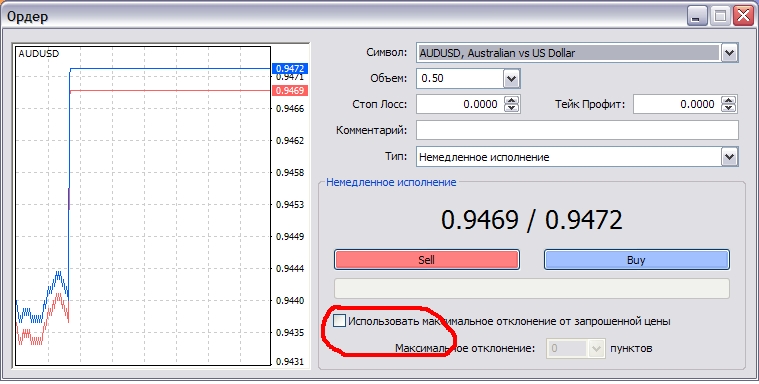Expand the Объем volume dropdown arrow
The height and width of the screenshot is (384, 759).
point(511,78)
